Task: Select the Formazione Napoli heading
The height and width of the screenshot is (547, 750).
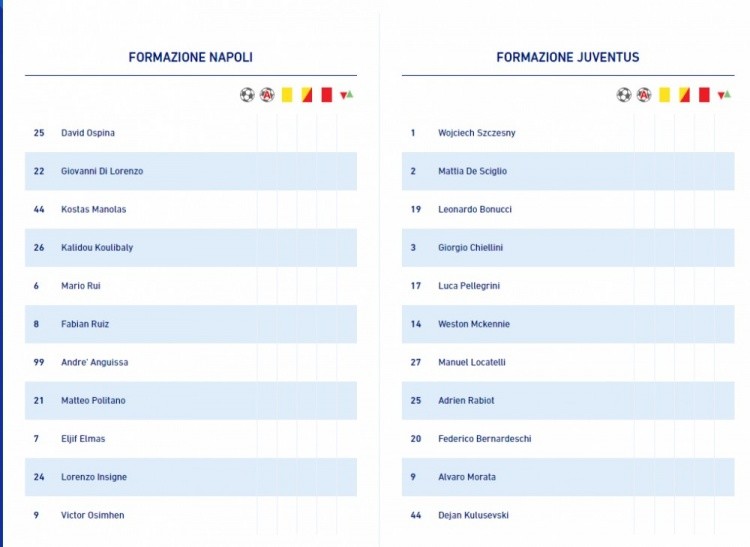Action: (190, 57)
